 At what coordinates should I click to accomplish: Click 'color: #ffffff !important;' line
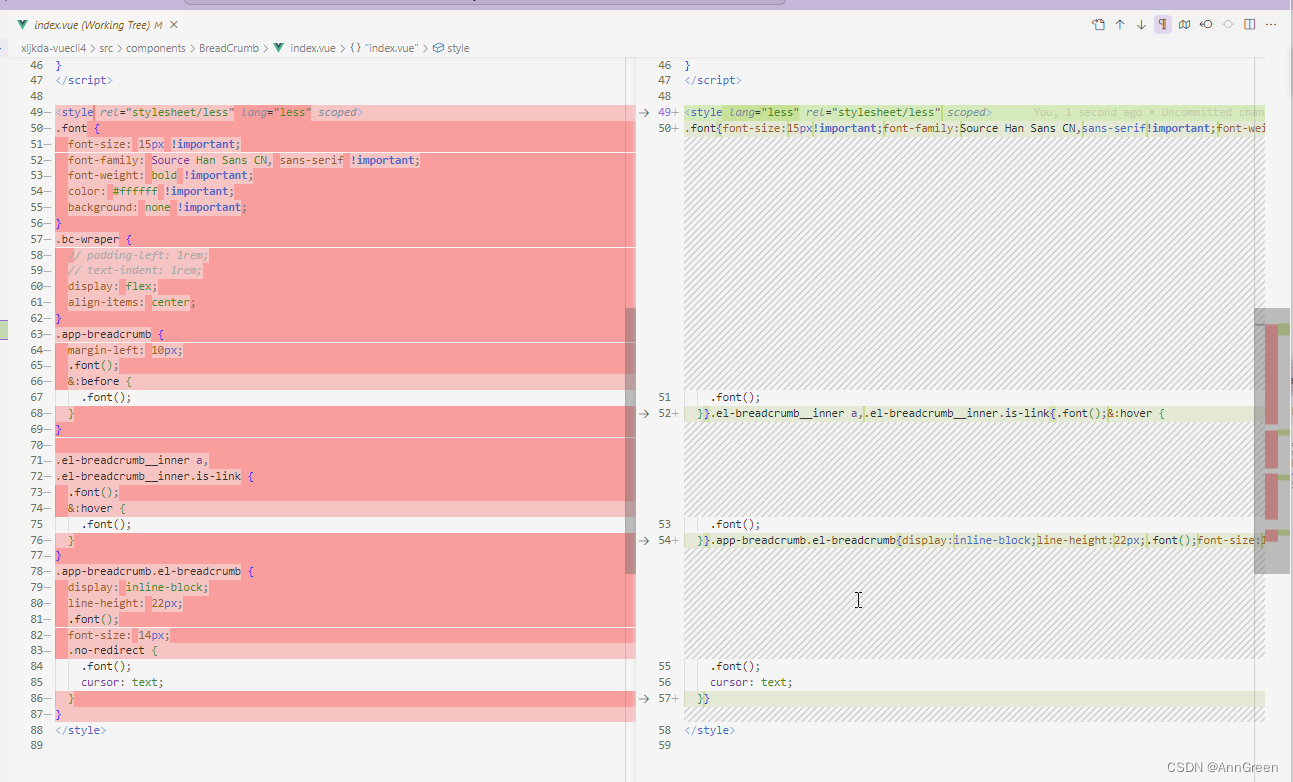[x=150, y=191]
